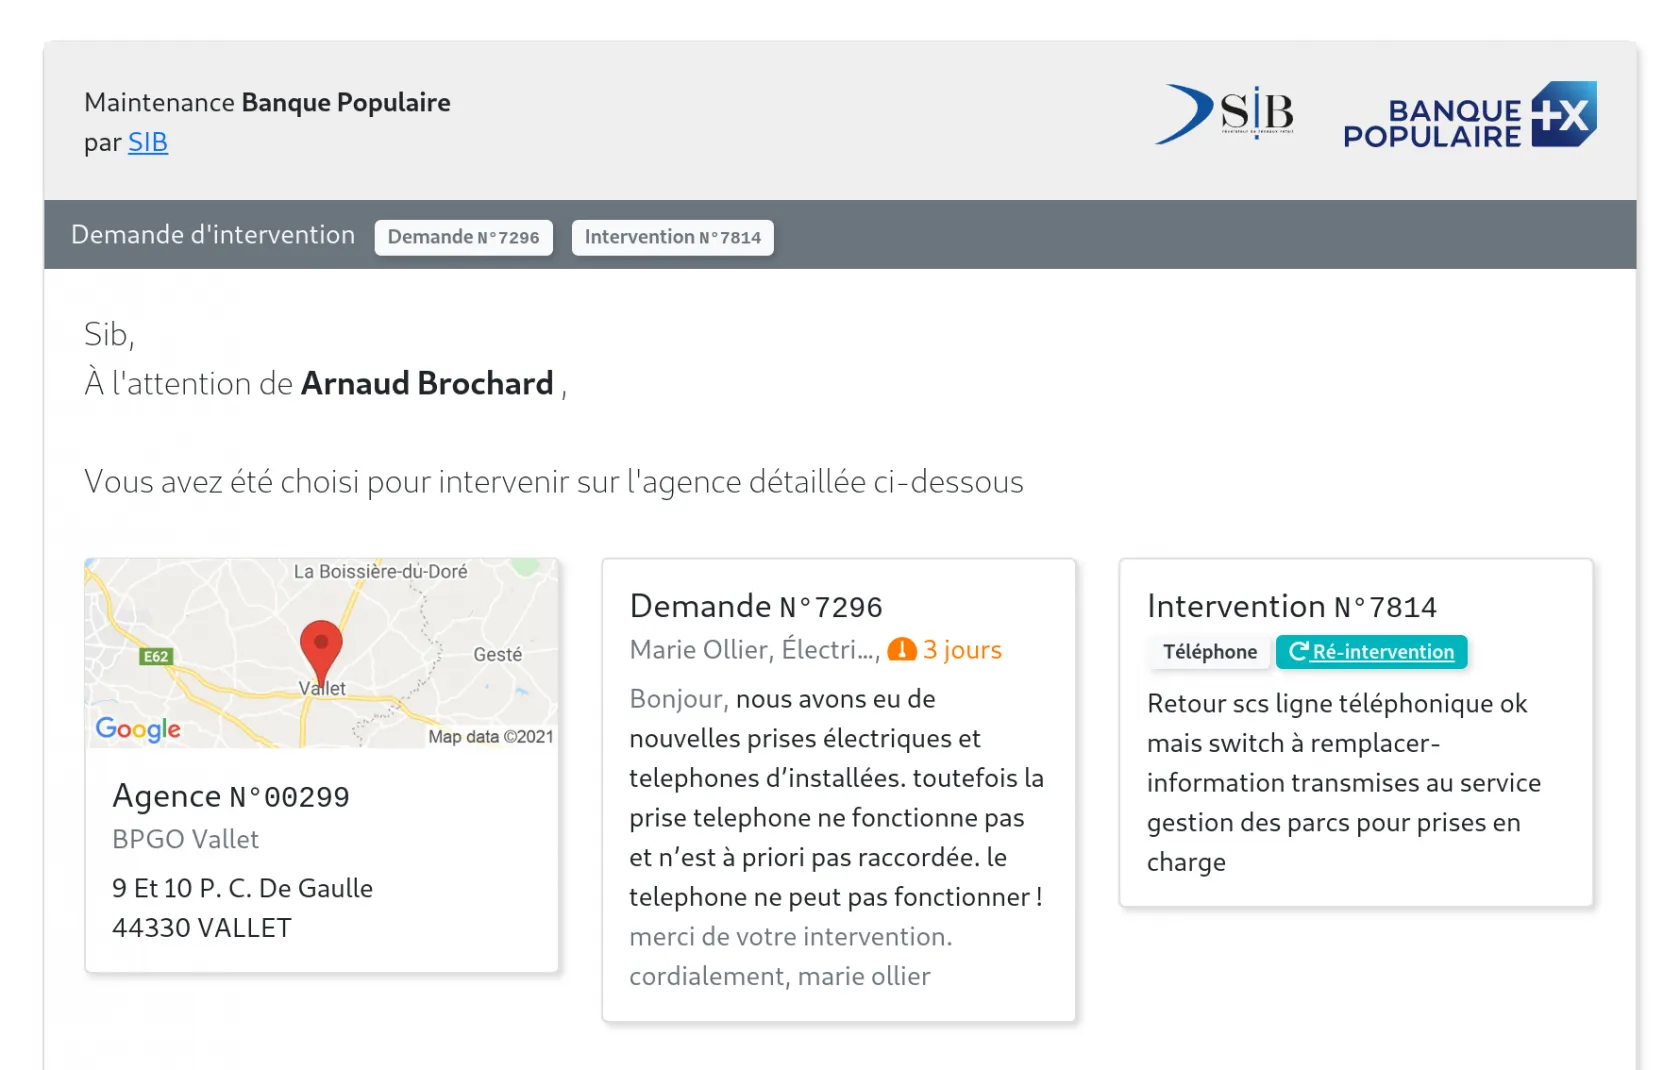Image resolution: width=1680 pixels, height=1070 pixels.
Task: Click the 3 jours delay label
Action: 962,650
